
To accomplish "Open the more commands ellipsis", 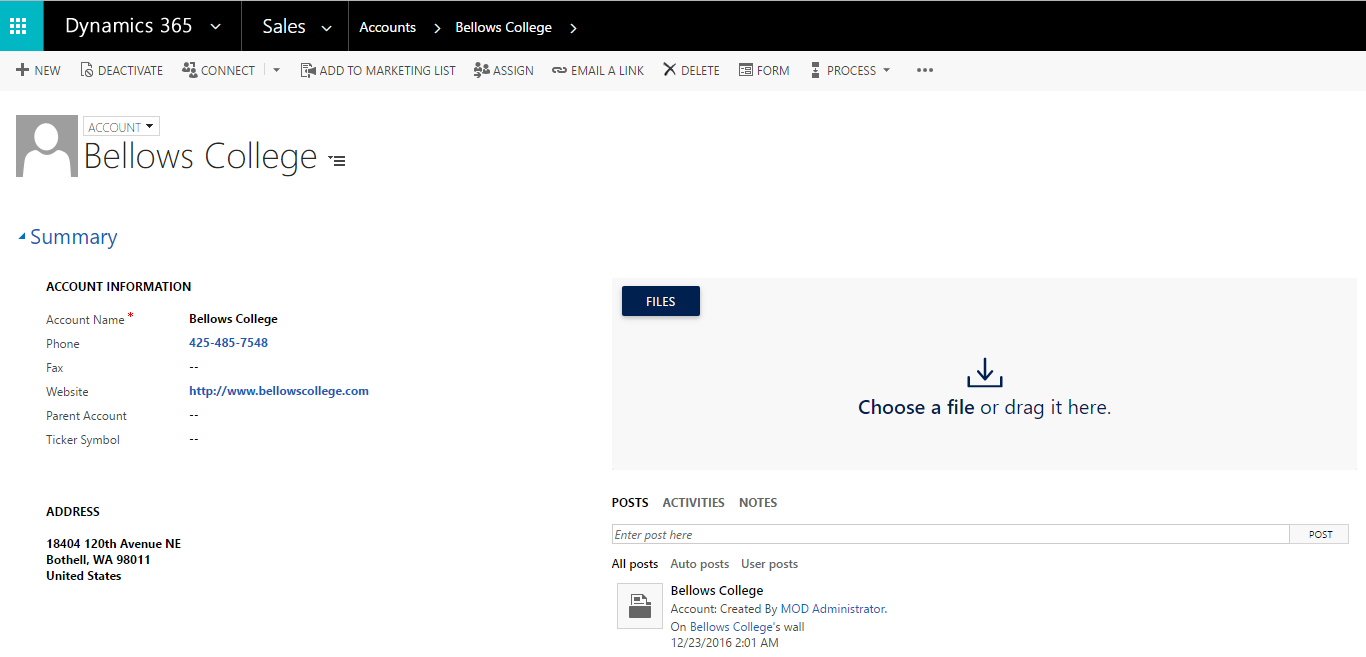I will [924, 69].
